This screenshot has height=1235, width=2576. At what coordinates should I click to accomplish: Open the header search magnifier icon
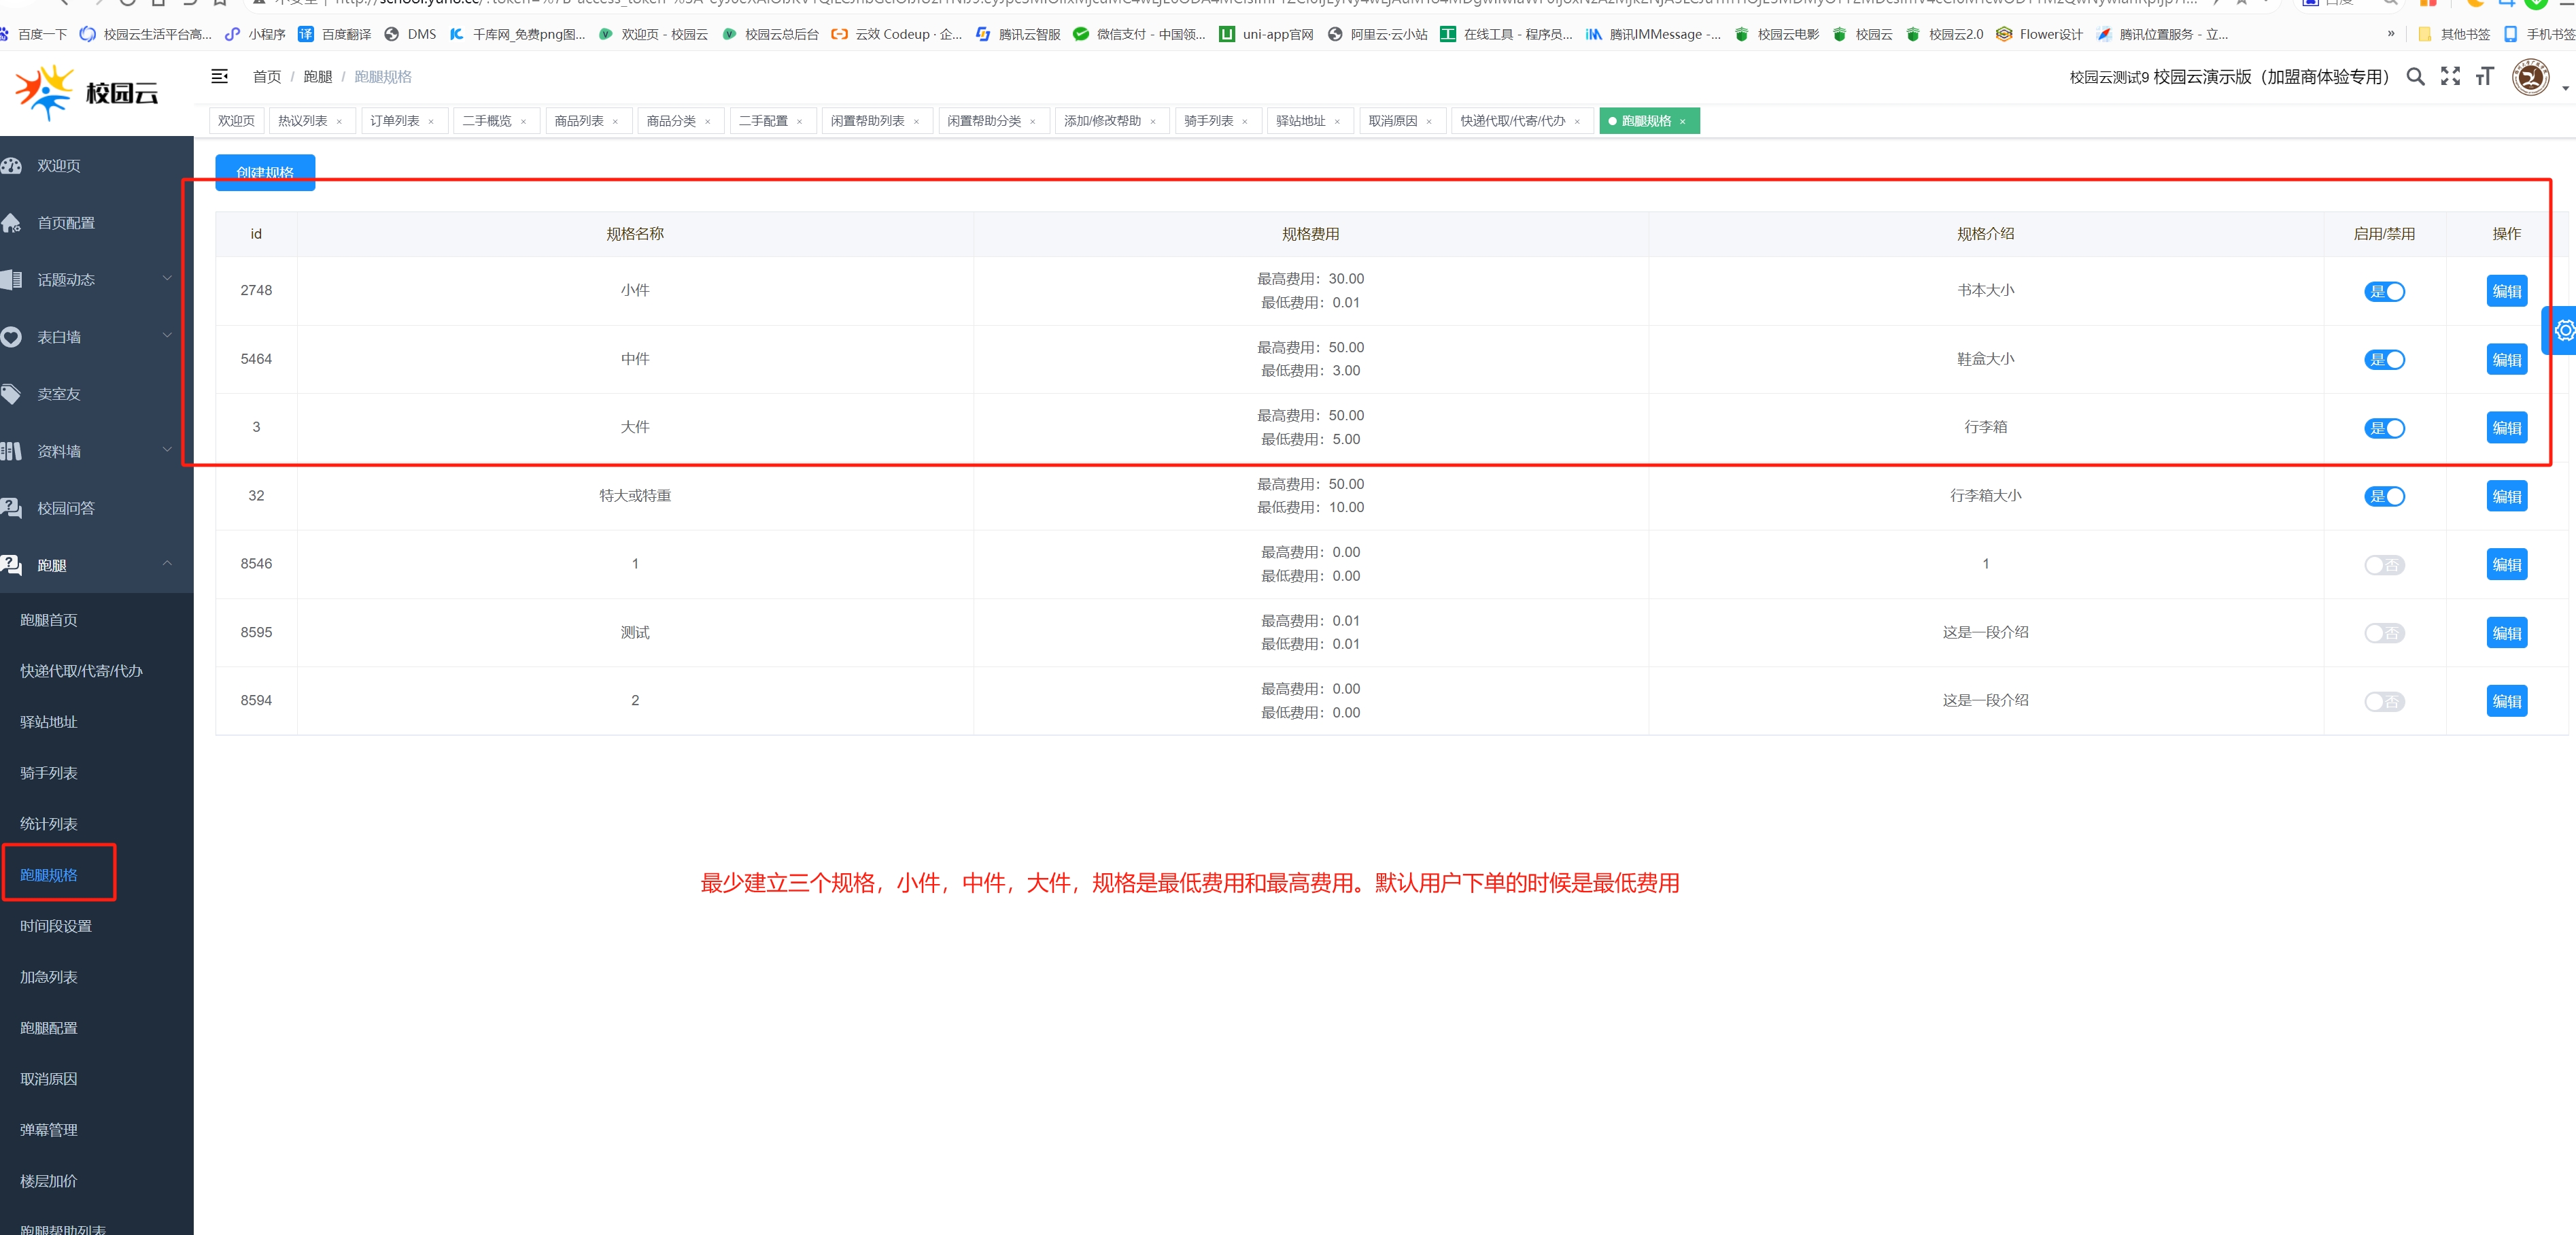(x=2415, y=76)
